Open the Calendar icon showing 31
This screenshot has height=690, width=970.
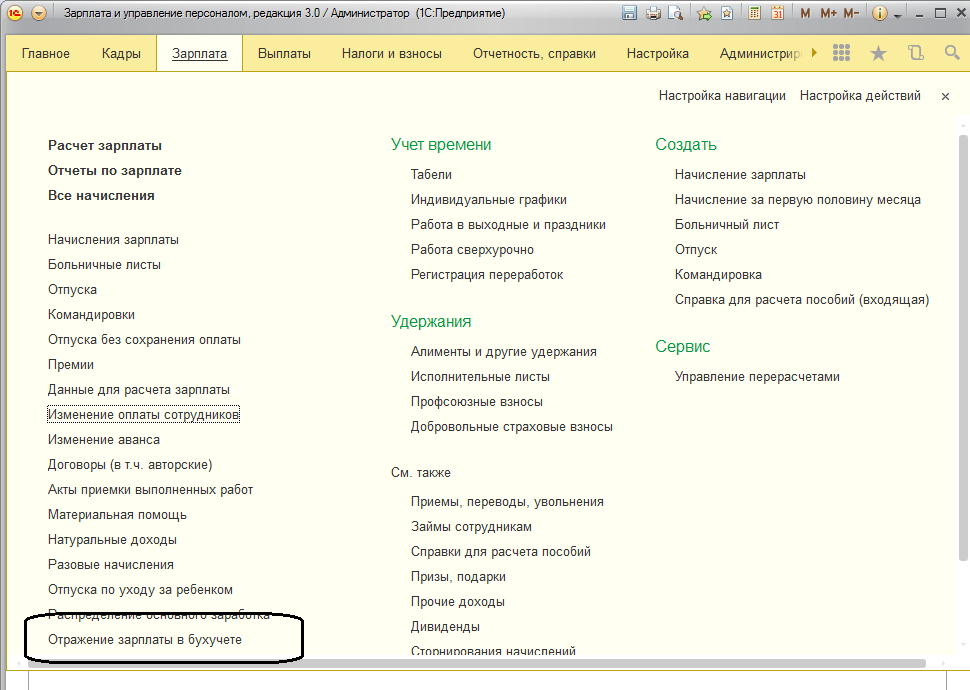coord(777,14)
